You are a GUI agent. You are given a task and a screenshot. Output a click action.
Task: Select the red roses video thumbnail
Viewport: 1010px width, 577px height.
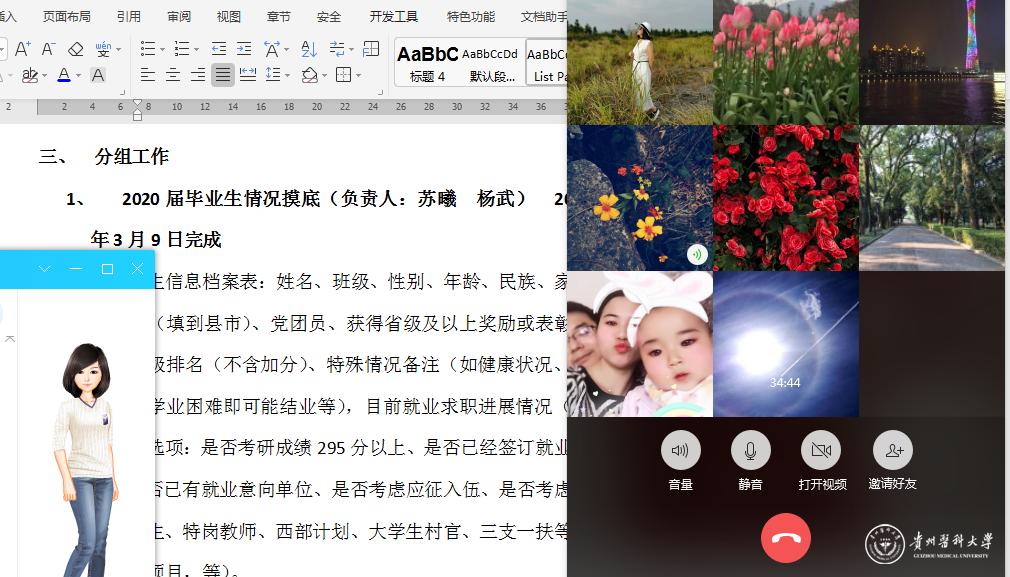[785, 197]
